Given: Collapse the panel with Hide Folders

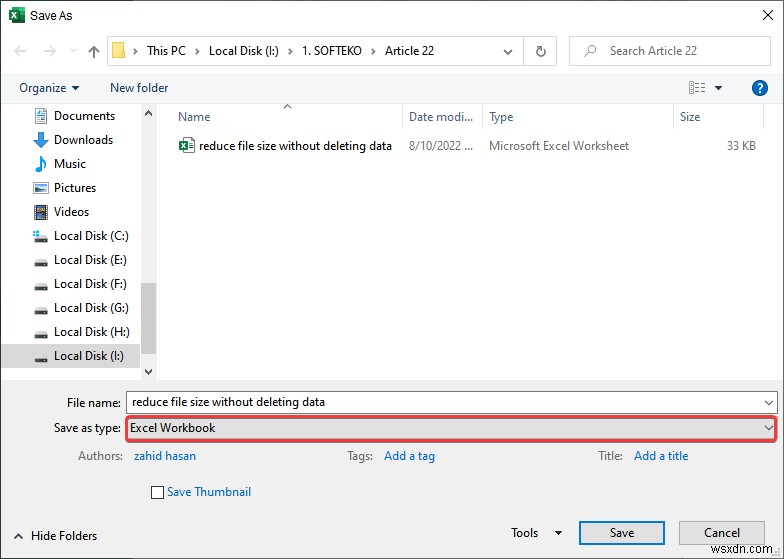Looking at the screenshot, I should [x=56, y=536].
